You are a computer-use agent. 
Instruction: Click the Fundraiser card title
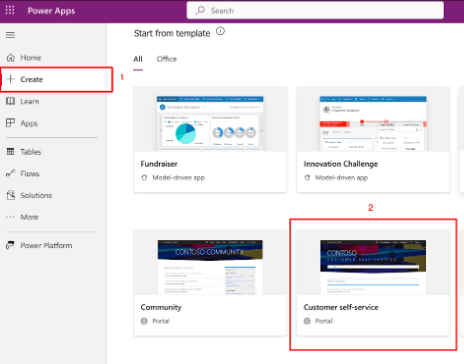pyautogui.click(x=159, y=164)
